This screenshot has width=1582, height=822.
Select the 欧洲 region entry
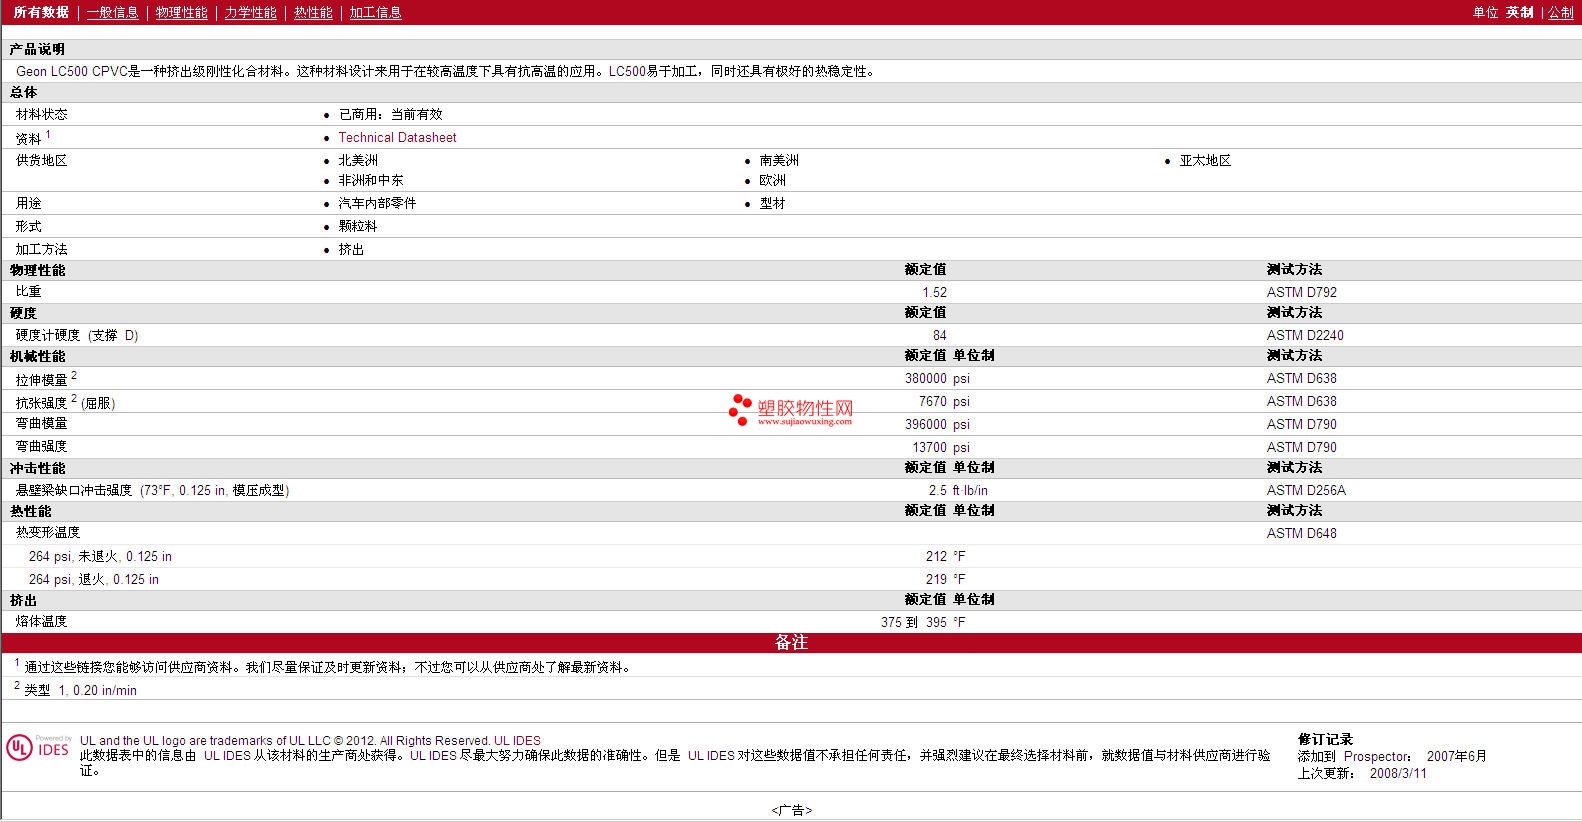pos(773,180)
